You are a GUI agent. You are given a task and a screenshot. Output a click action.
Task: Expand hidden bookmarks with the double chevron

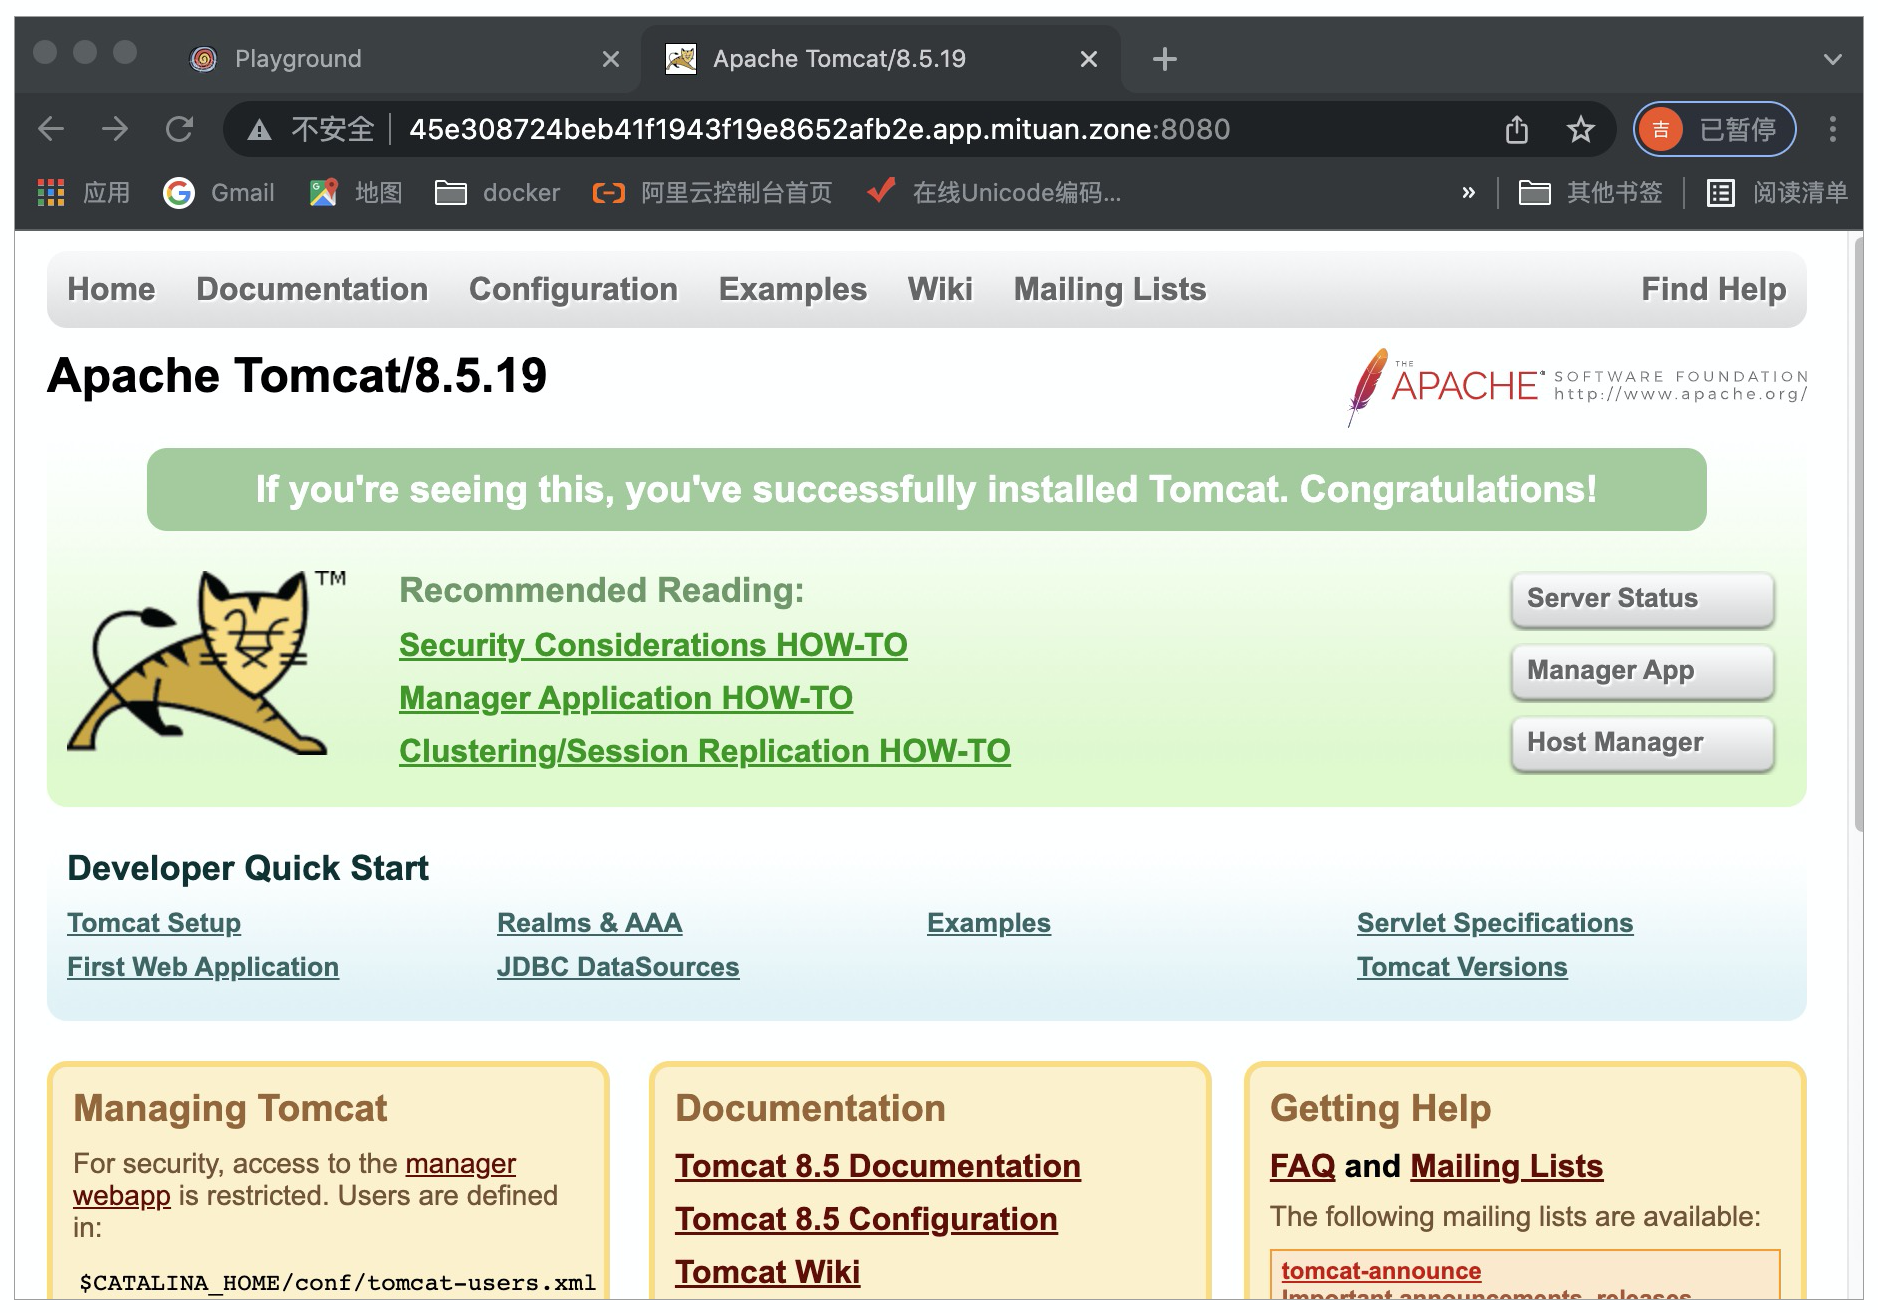(x=1468, y=192)
